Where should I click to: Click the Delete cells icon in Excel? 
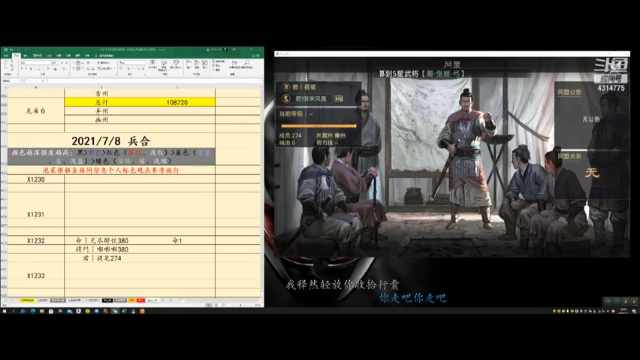(x=197, y=64)
